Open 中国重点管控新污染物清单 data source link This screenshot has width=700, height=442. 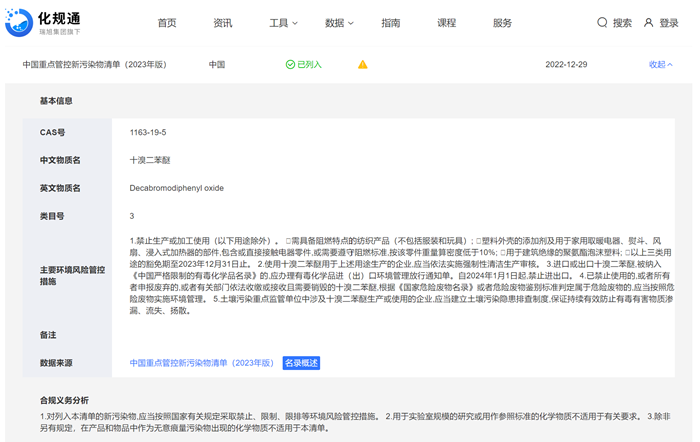coord(202,363)
